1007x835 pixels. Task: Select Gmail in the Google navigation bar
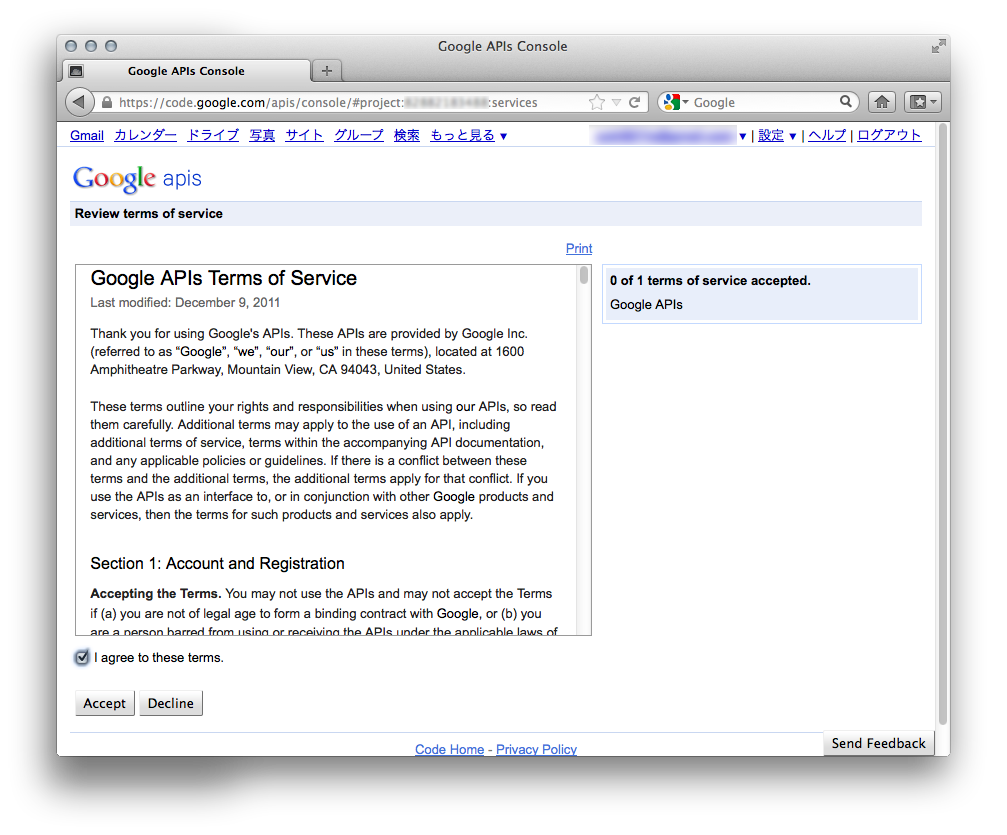86,135
